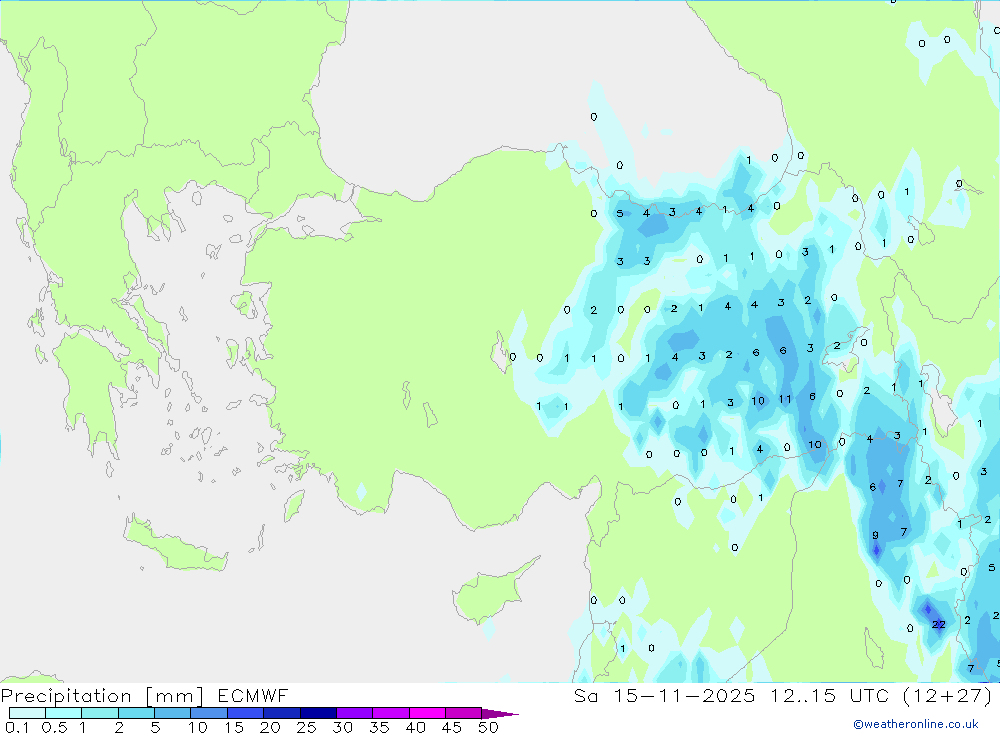Image resolution: width=1000 pixels, height=733 pixels.
Task: Click the legend label '50'
Action: [489, 727]
